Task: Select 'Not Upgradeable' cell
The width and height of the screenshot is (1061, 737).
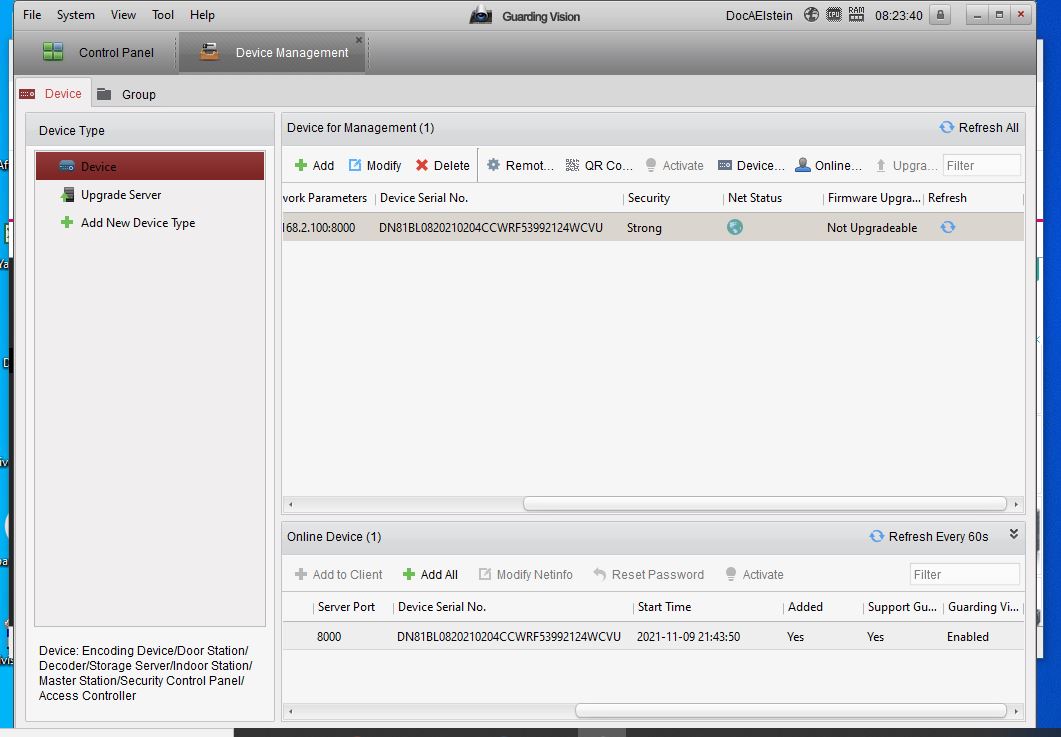Action: 872,228
